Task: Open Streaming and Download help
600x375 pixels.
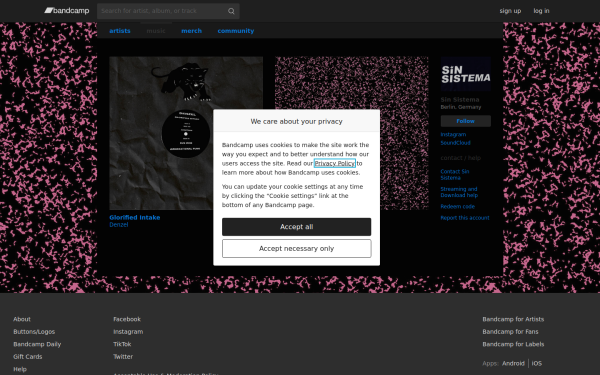Action: tap(459, 192)
